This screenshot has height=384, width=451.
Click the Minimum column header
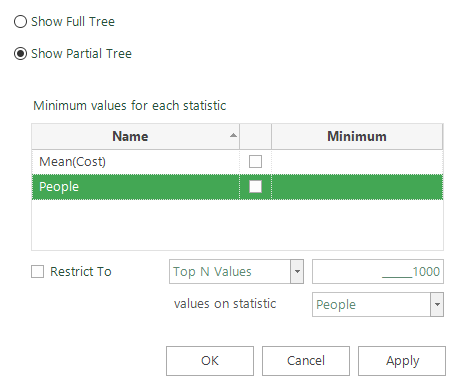357,136
